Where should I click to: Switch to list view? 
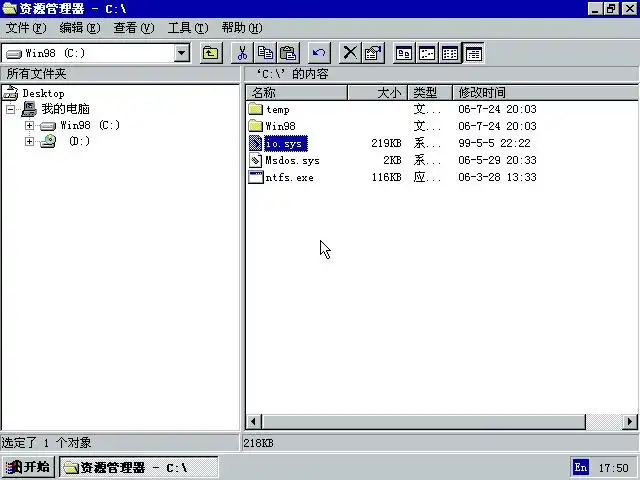[x=450, y=53]
